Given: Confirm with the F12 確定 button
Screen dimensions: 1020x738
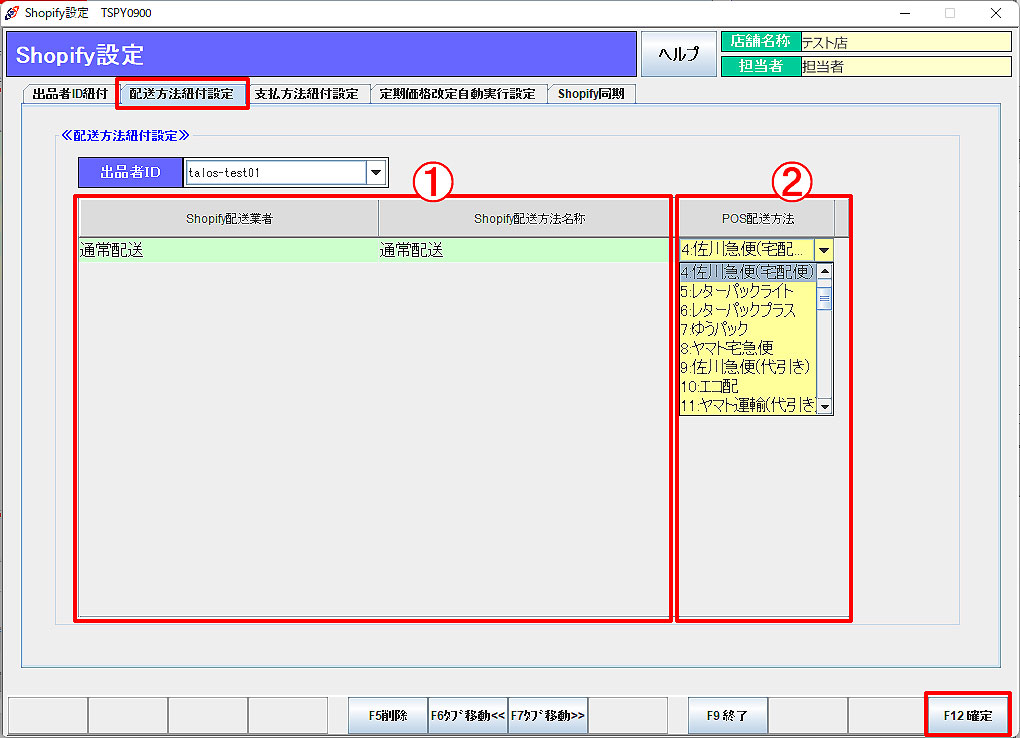Looking at the screenshot, I should [x=968, y=715].
